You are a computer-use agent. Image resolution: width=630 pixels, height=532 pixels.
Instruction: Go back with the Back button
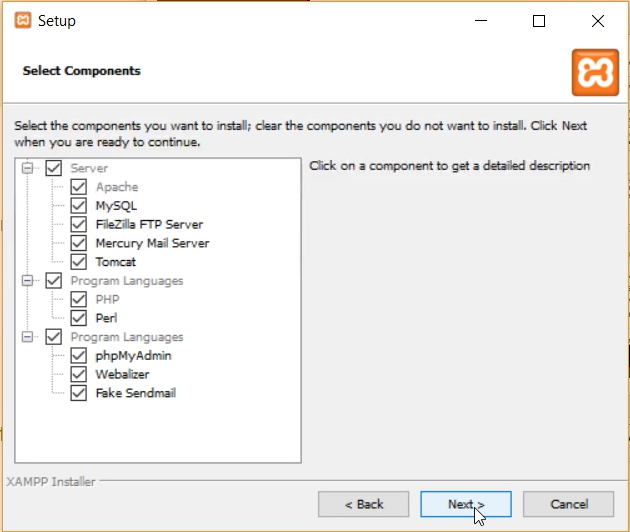click(x=364, y=504)
